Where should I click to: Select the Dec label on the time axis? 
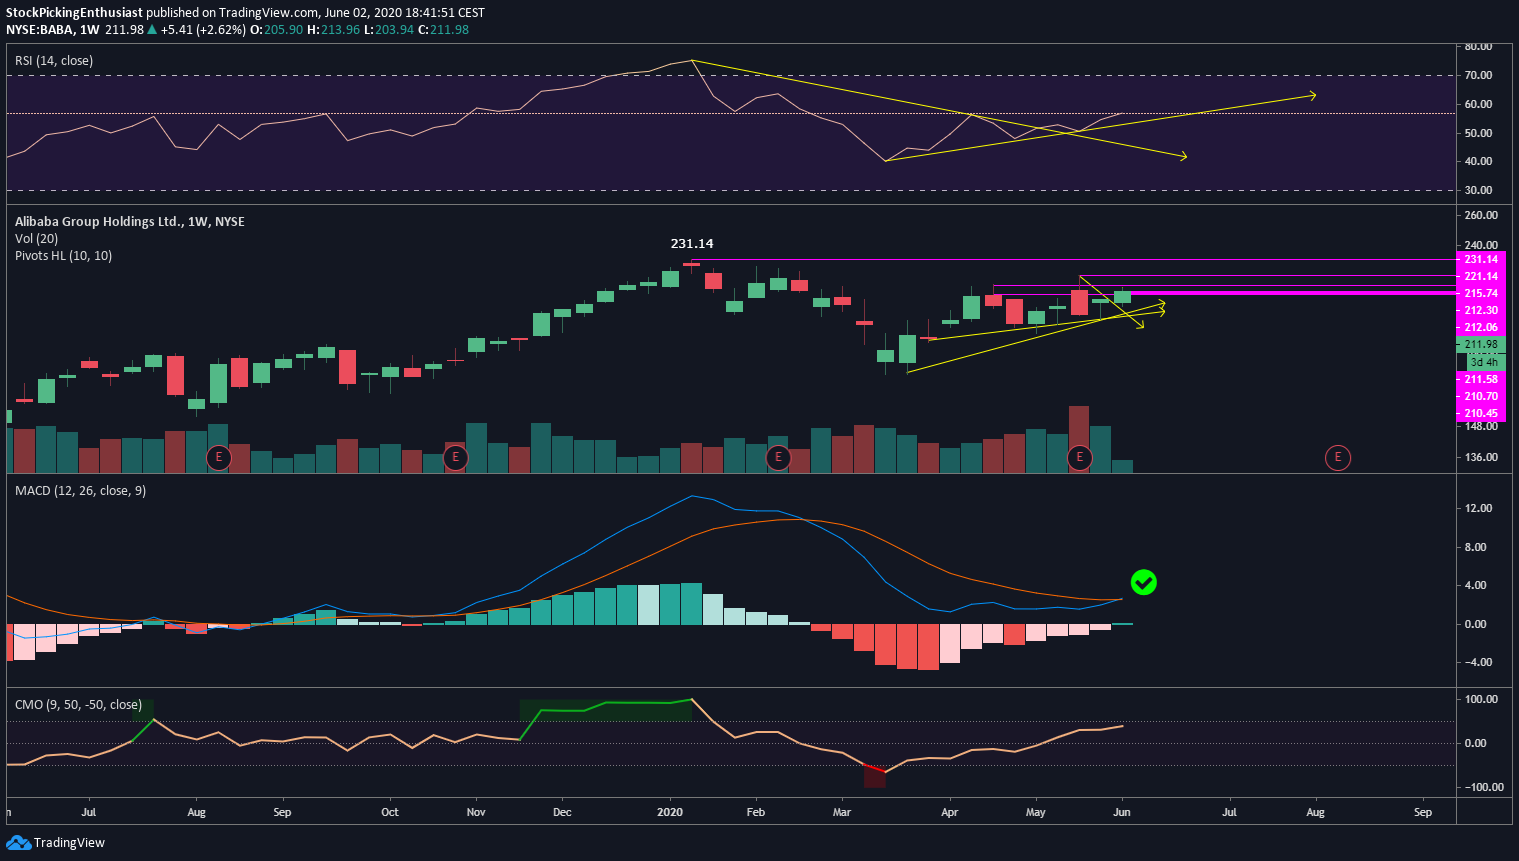[x=562, y=812]
